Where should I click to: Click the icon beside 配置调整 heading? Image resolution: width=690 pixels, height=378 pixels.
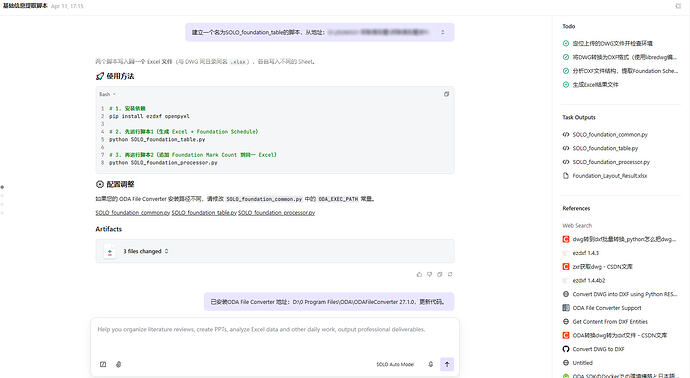pos(100,184)
